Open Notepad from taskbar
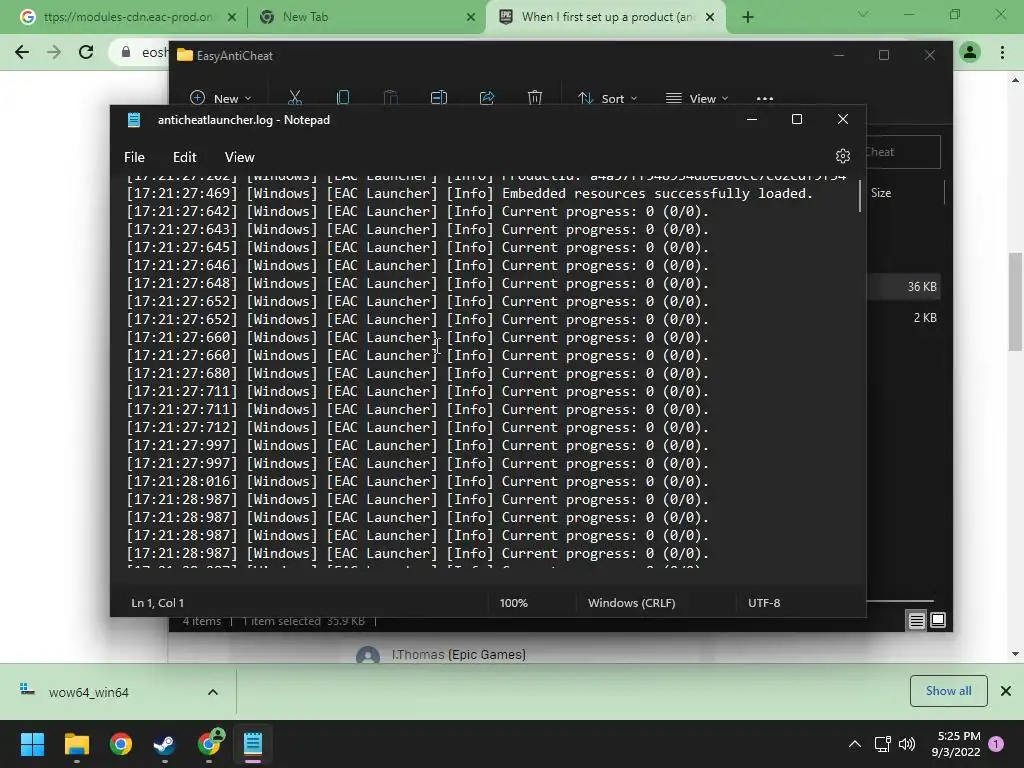This screenshot has height=768, width=1024. coord(253,744)
